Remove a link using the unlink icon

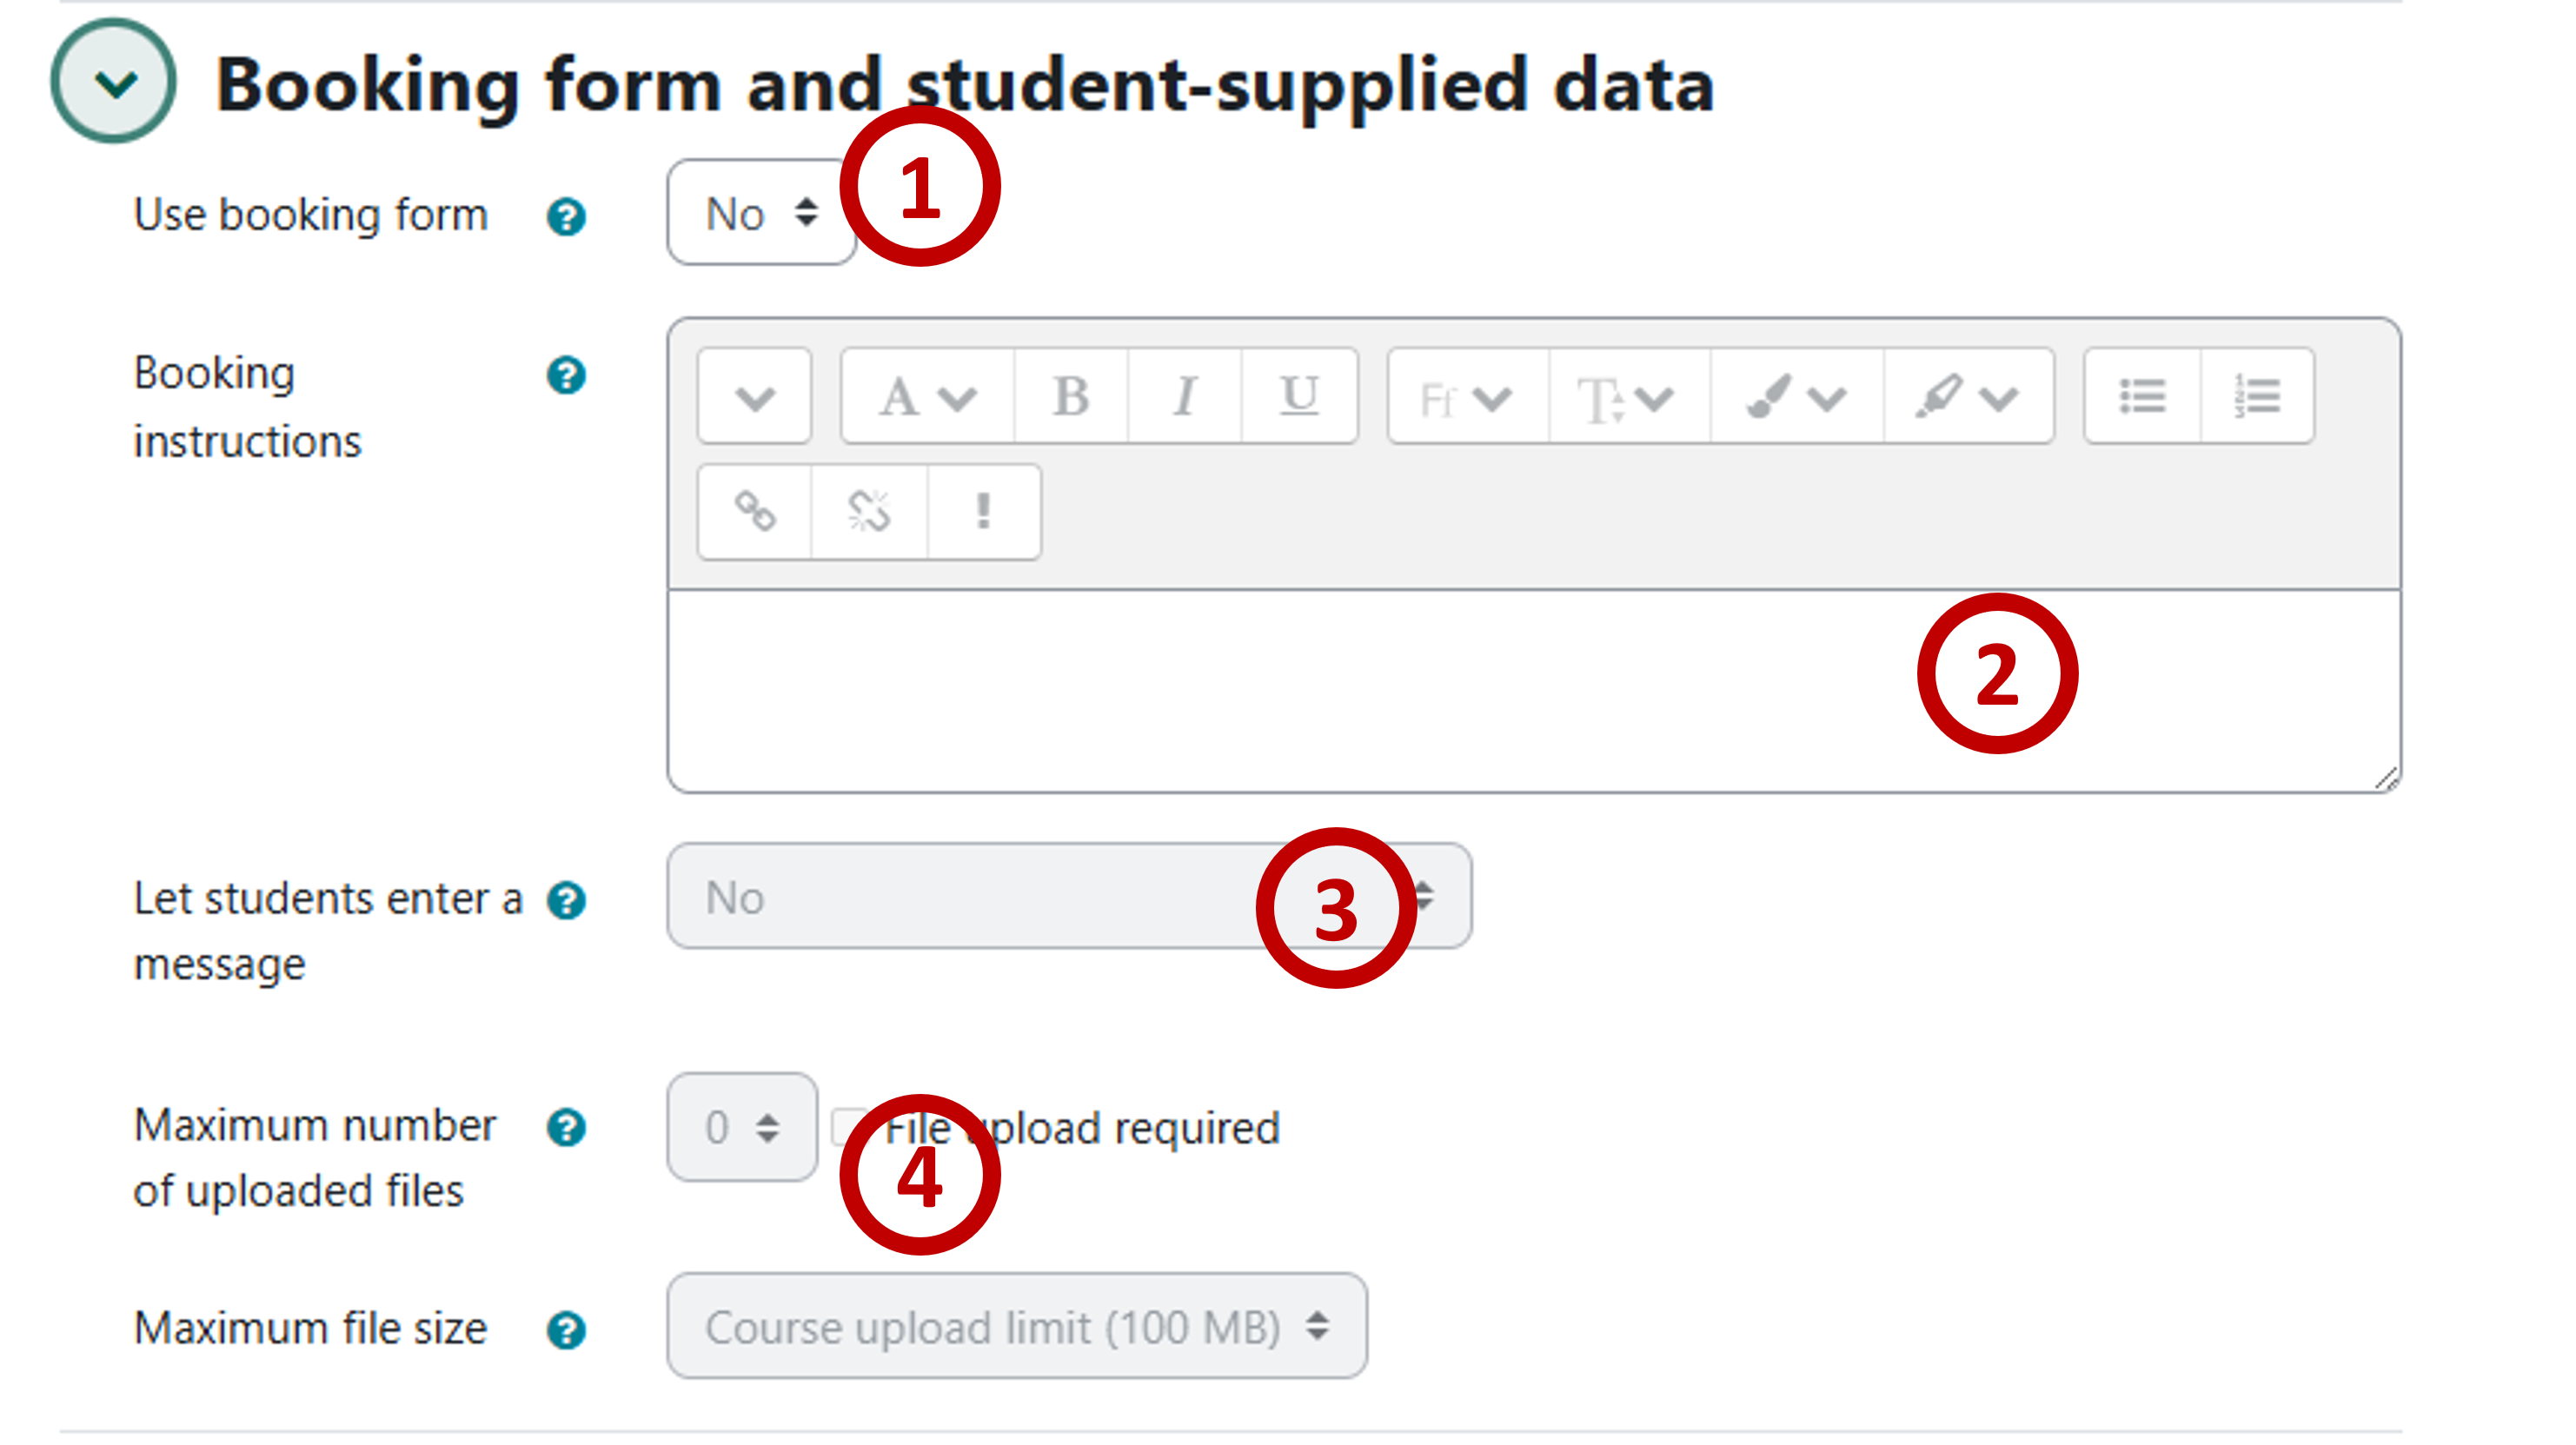pyautogui.click(x=868, y=512)
